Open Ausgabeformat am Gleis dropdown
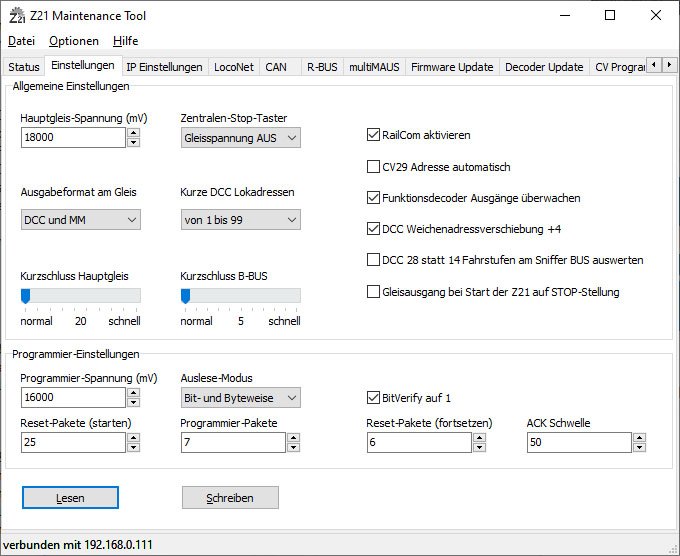Viewport: 680px width, 556px height. coord(81,220)
